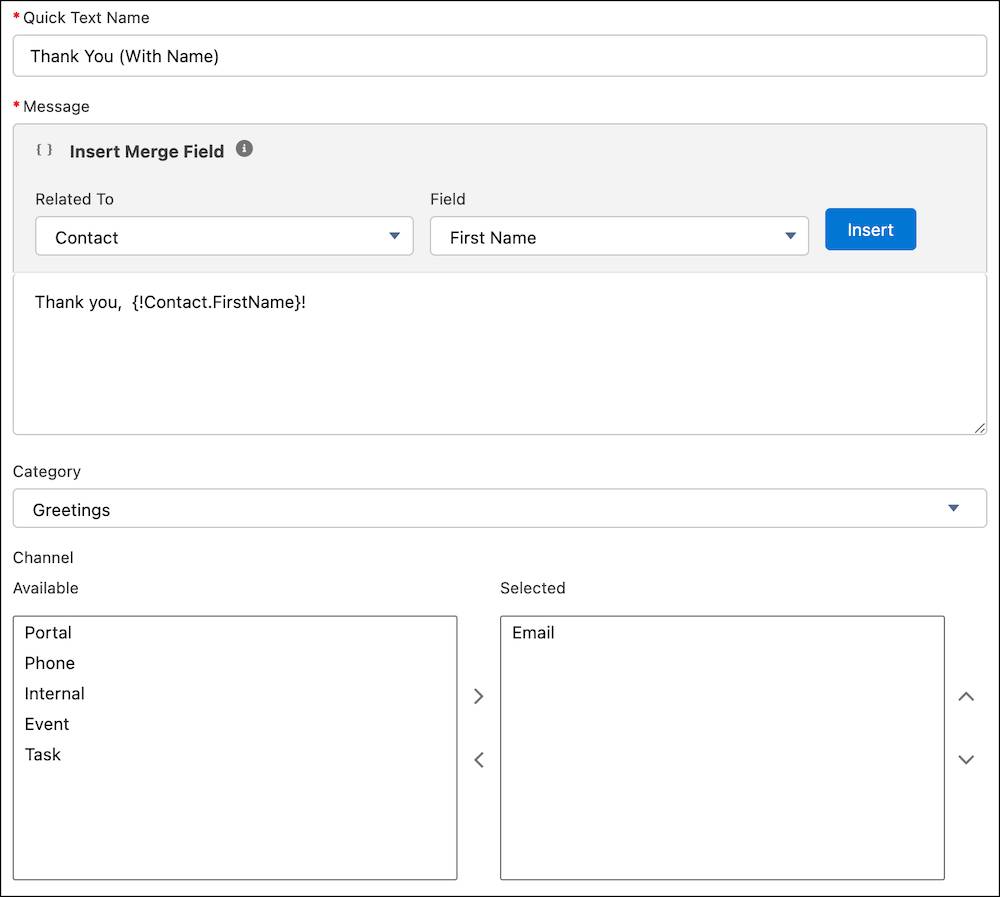The image size is (1000, 897).
Task: Move selected channel to the Selected list
Action: [479, 696]
